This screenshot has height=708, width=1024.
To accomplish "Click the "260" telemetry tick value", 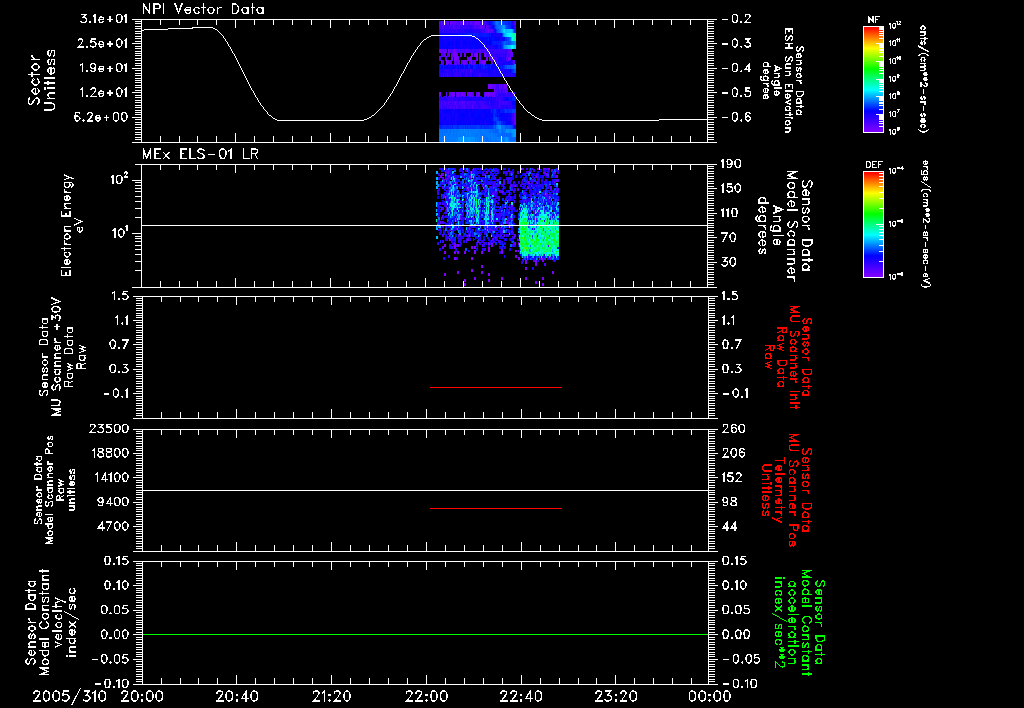I will coord(733,428).
